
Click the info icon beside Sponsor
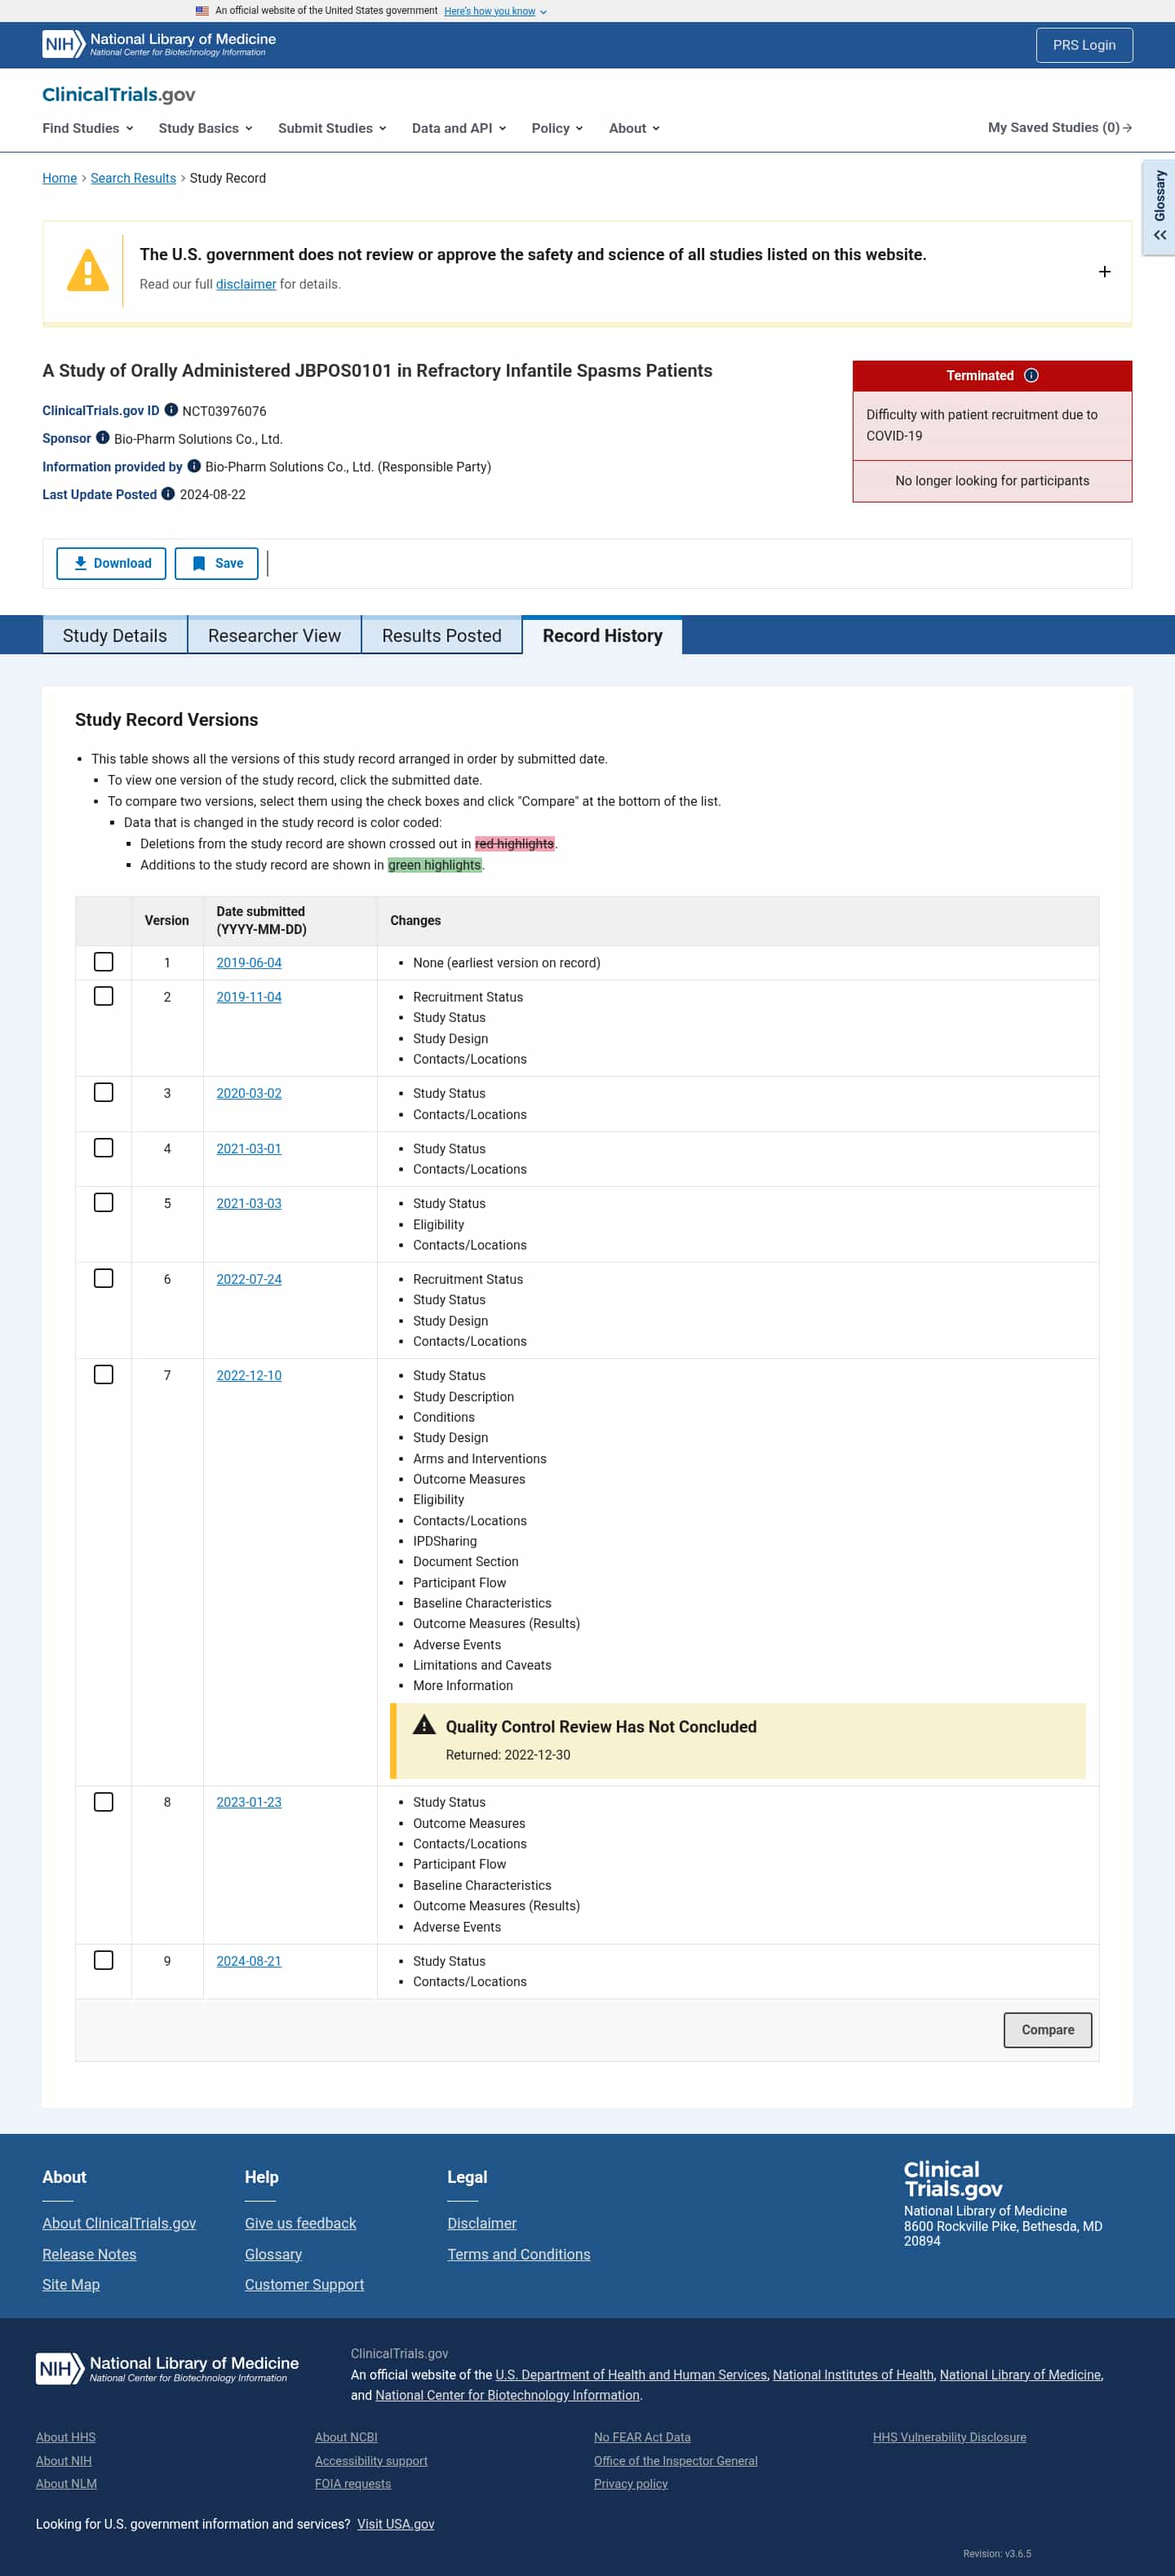pyautogui.click(x=103, y=438)
